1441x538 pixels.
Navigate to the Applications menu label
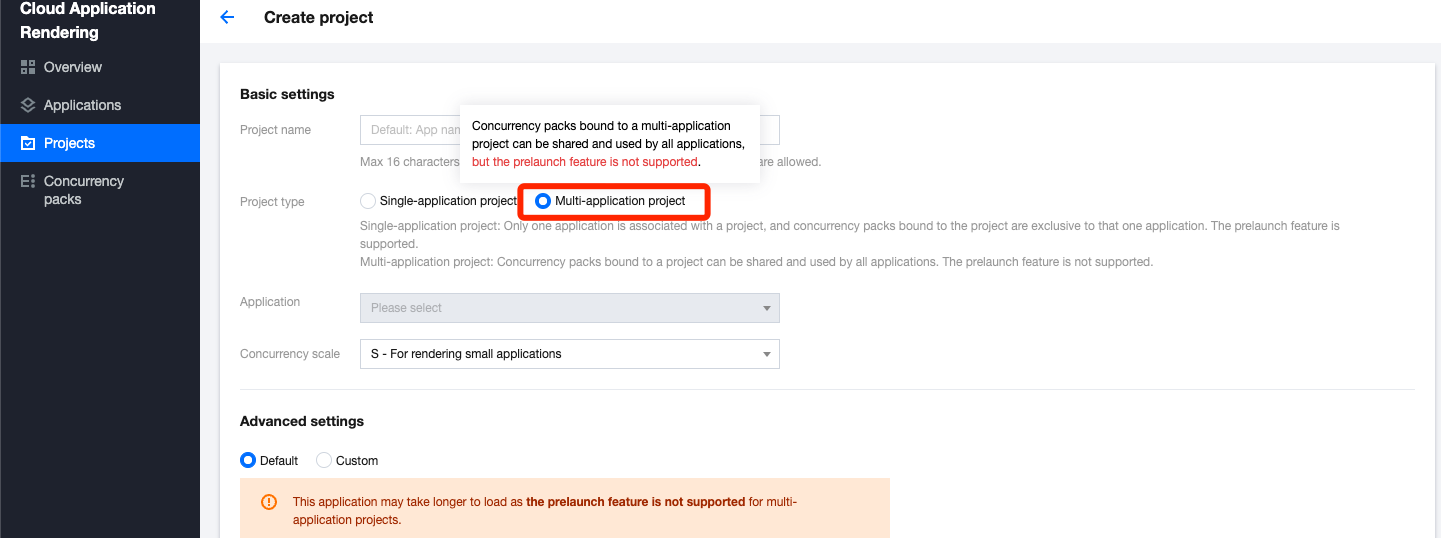point(82,105)
